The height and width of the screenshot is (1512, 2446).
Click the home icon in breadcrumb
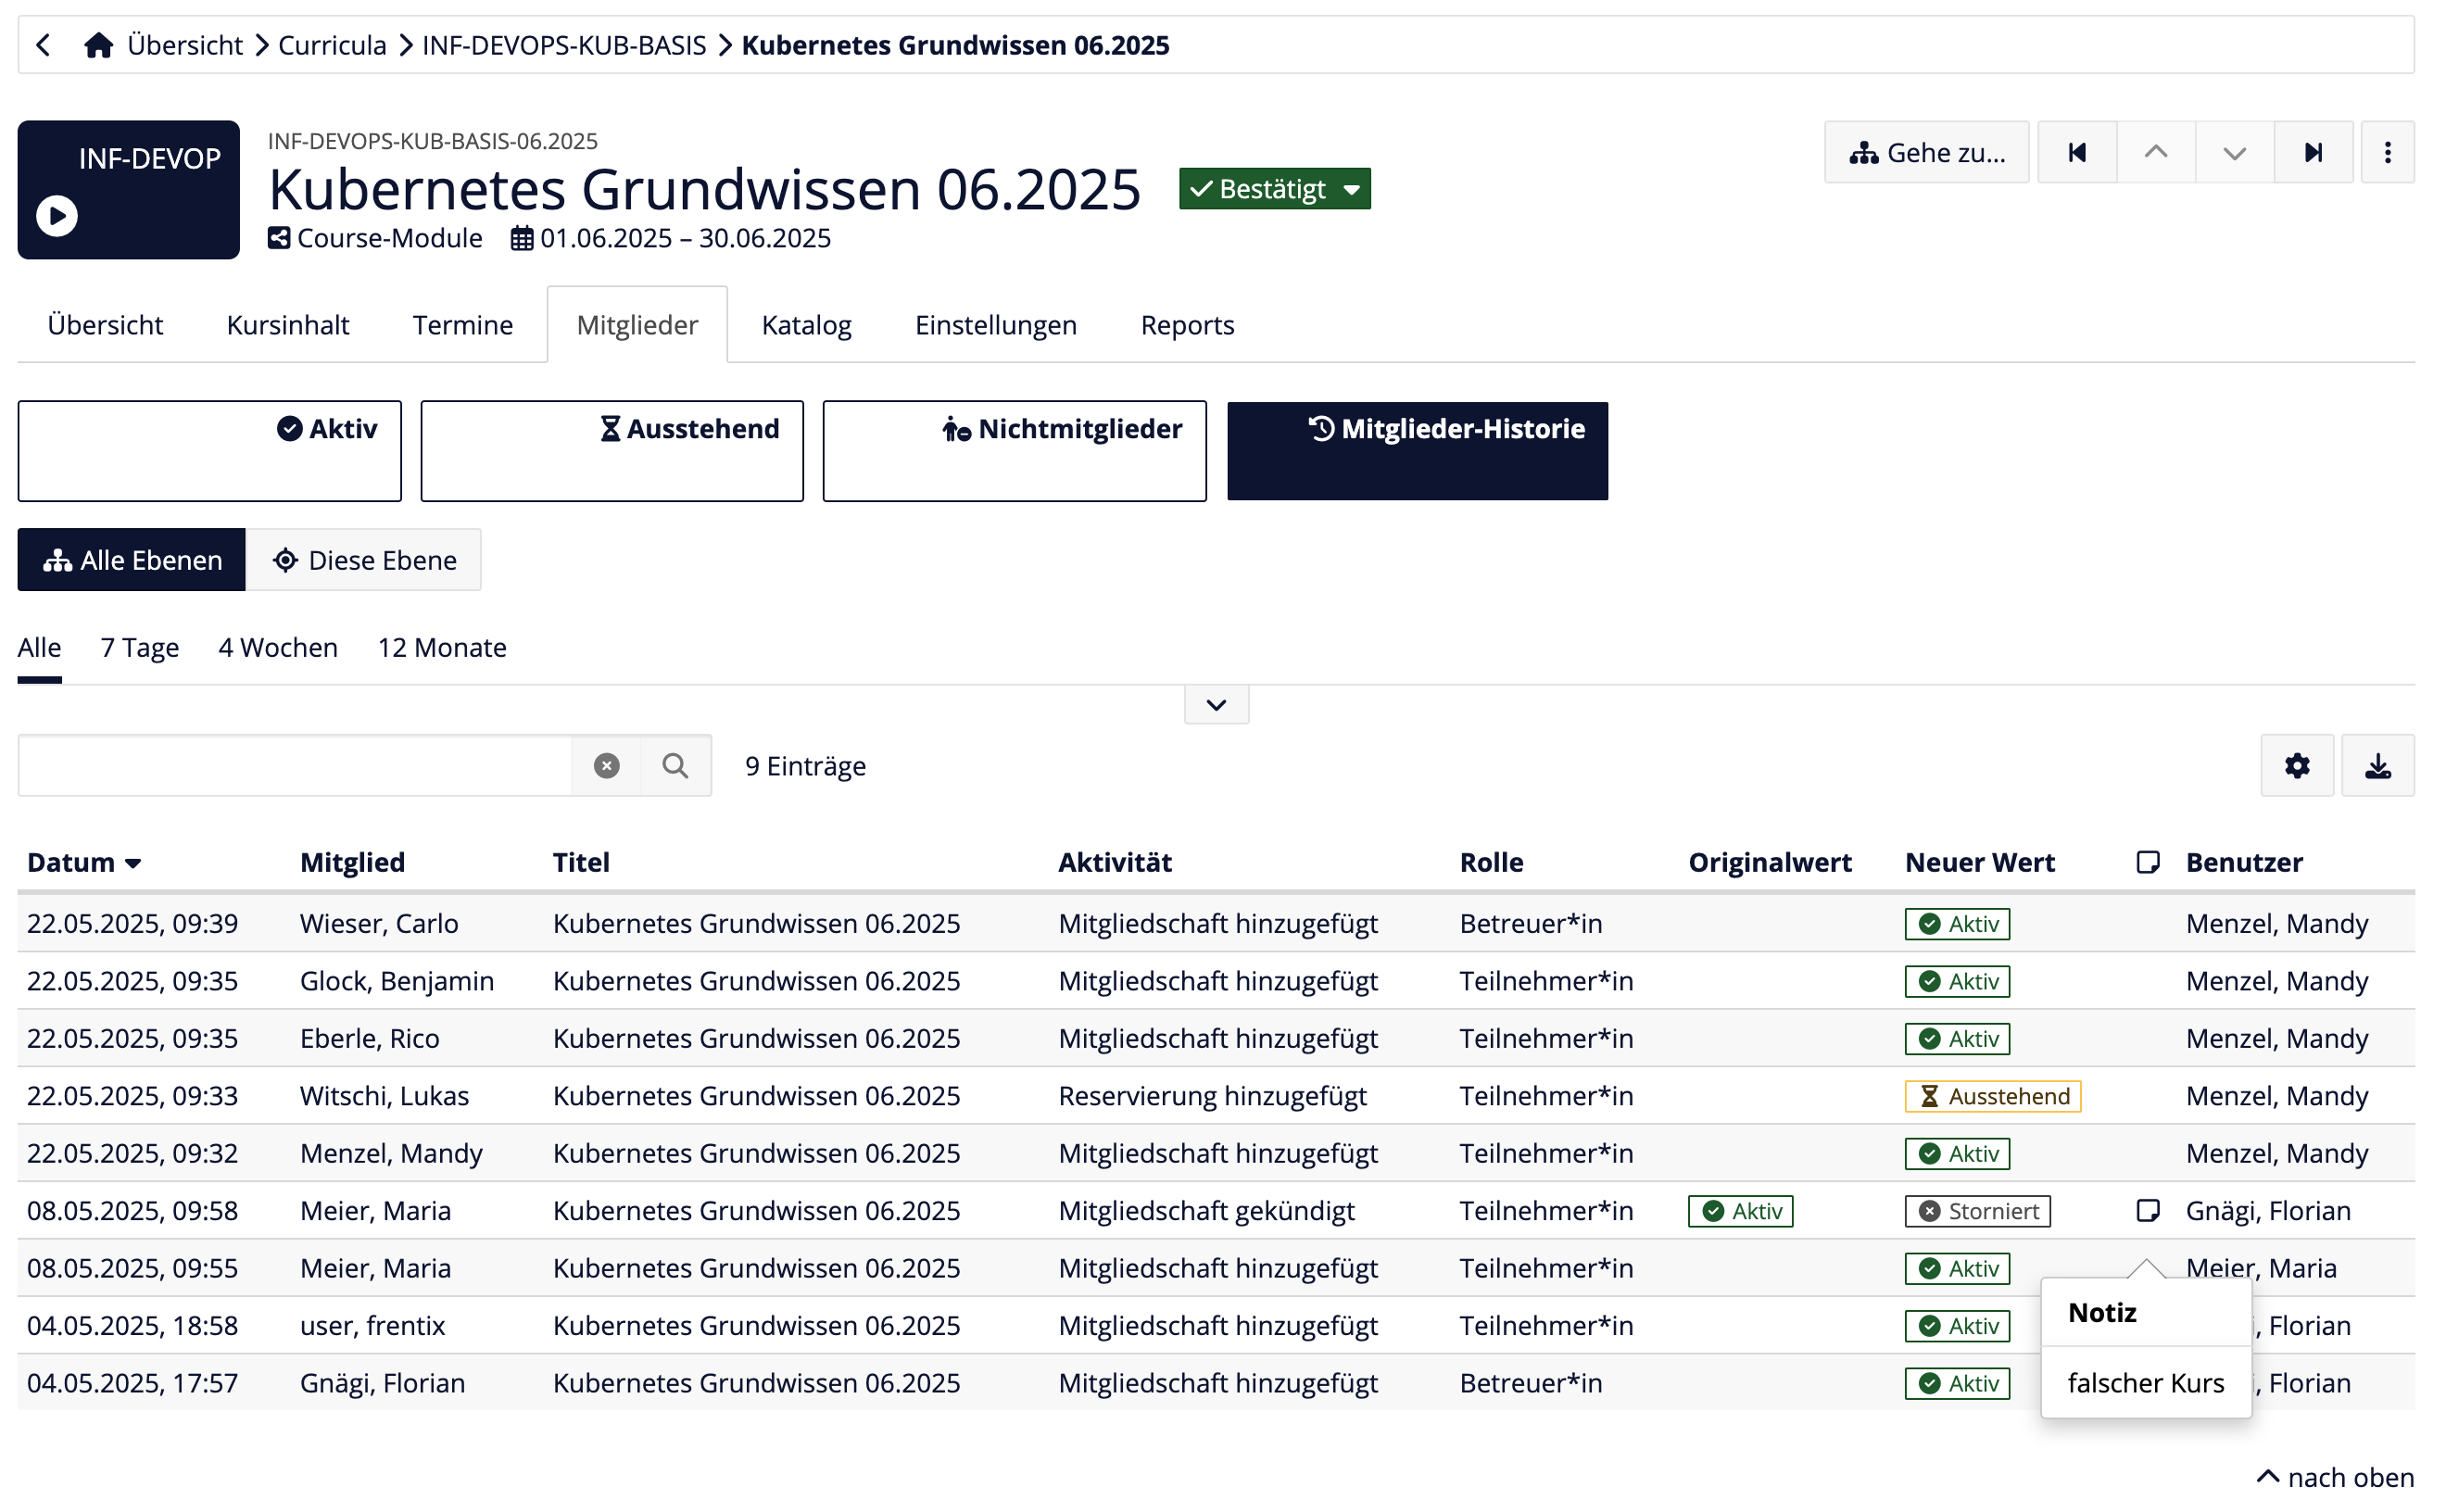[98, 45]
